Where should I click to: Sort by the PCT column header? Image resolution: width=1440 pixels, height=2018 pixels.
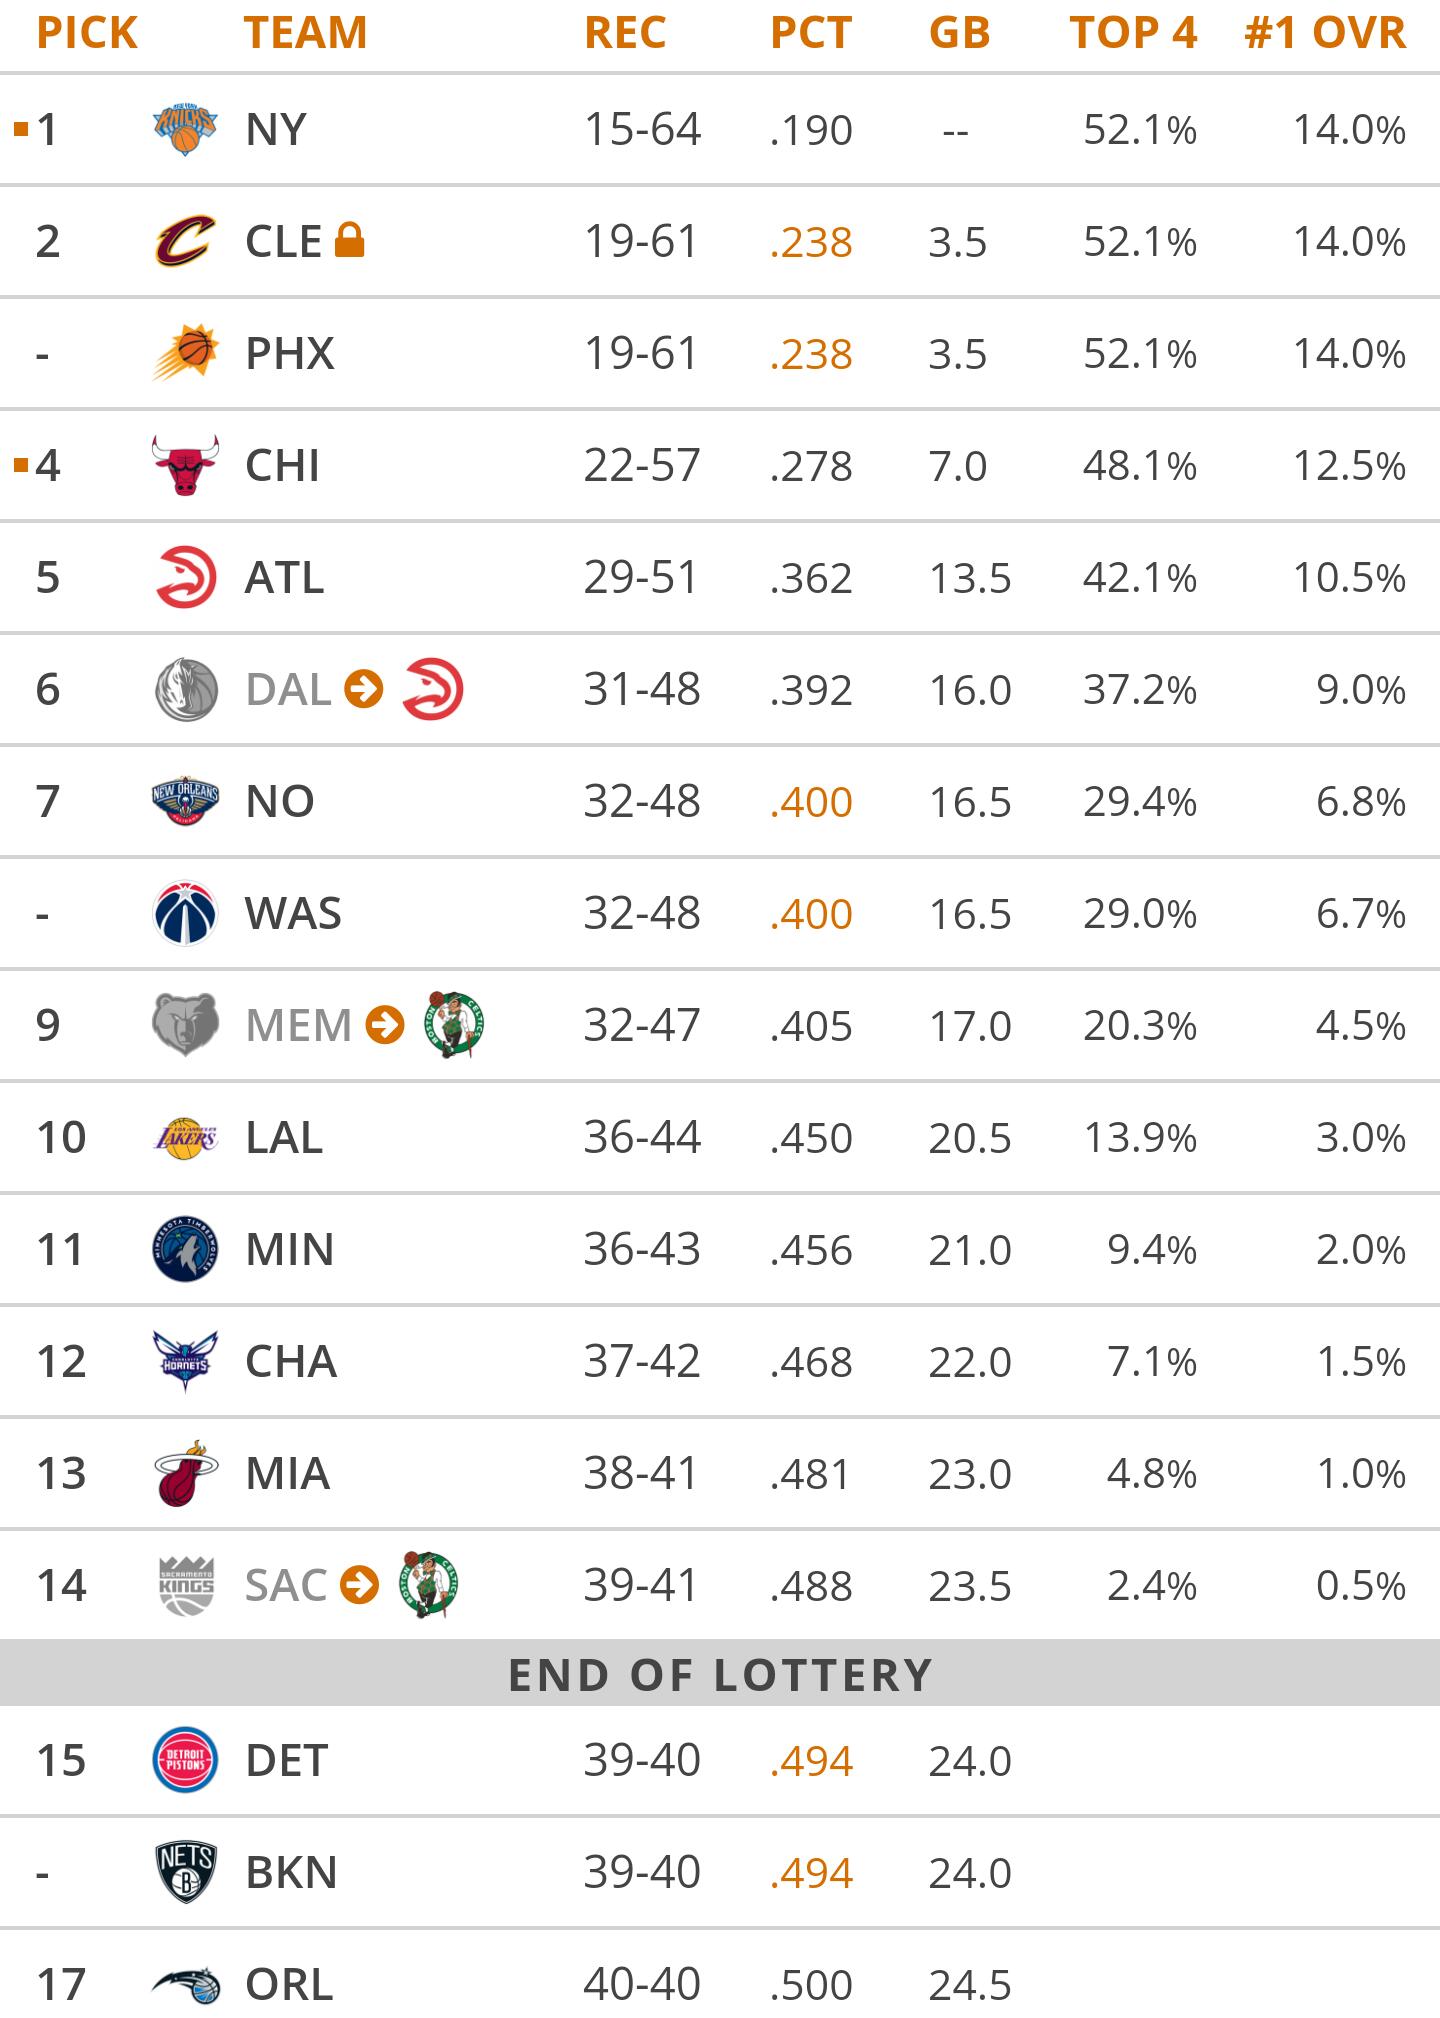pyautogui.click(x=811, y=33)
